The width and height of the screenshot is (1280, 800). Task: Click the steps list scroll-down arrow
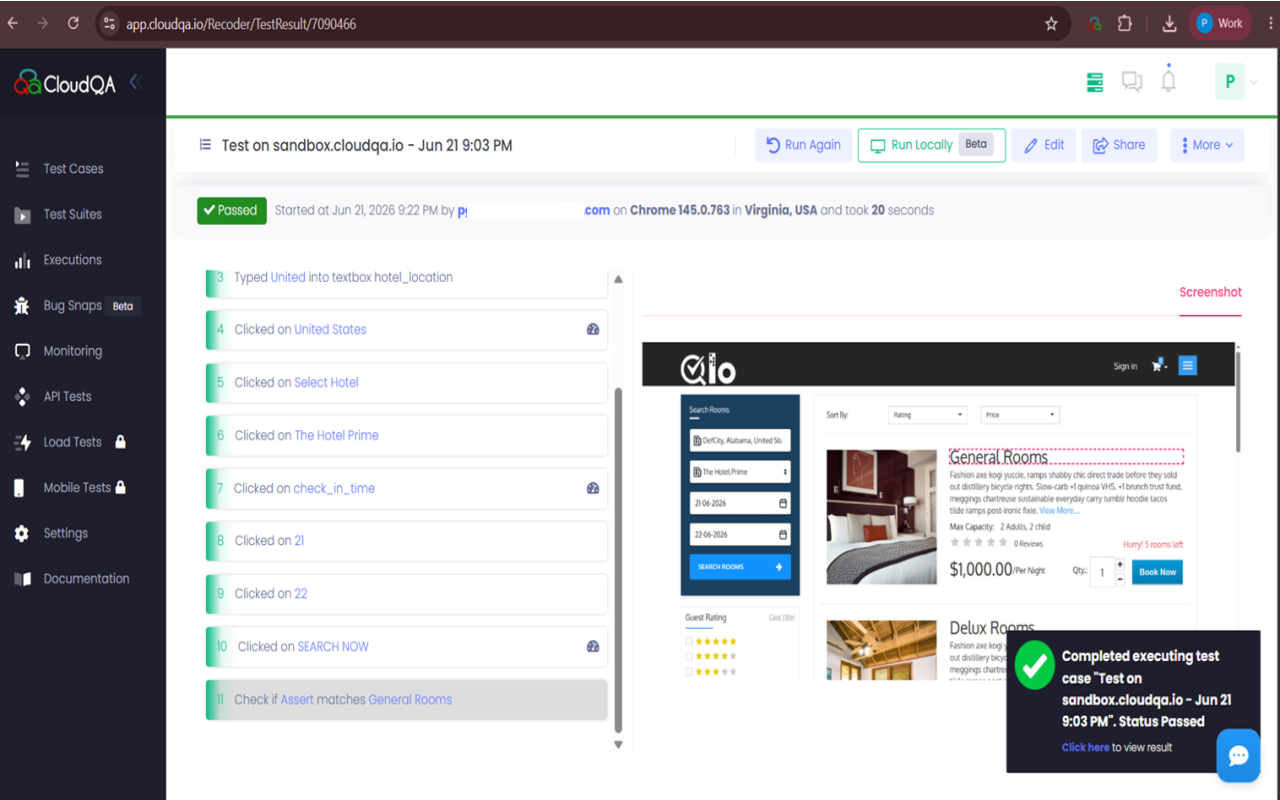[x=618, y=744]
